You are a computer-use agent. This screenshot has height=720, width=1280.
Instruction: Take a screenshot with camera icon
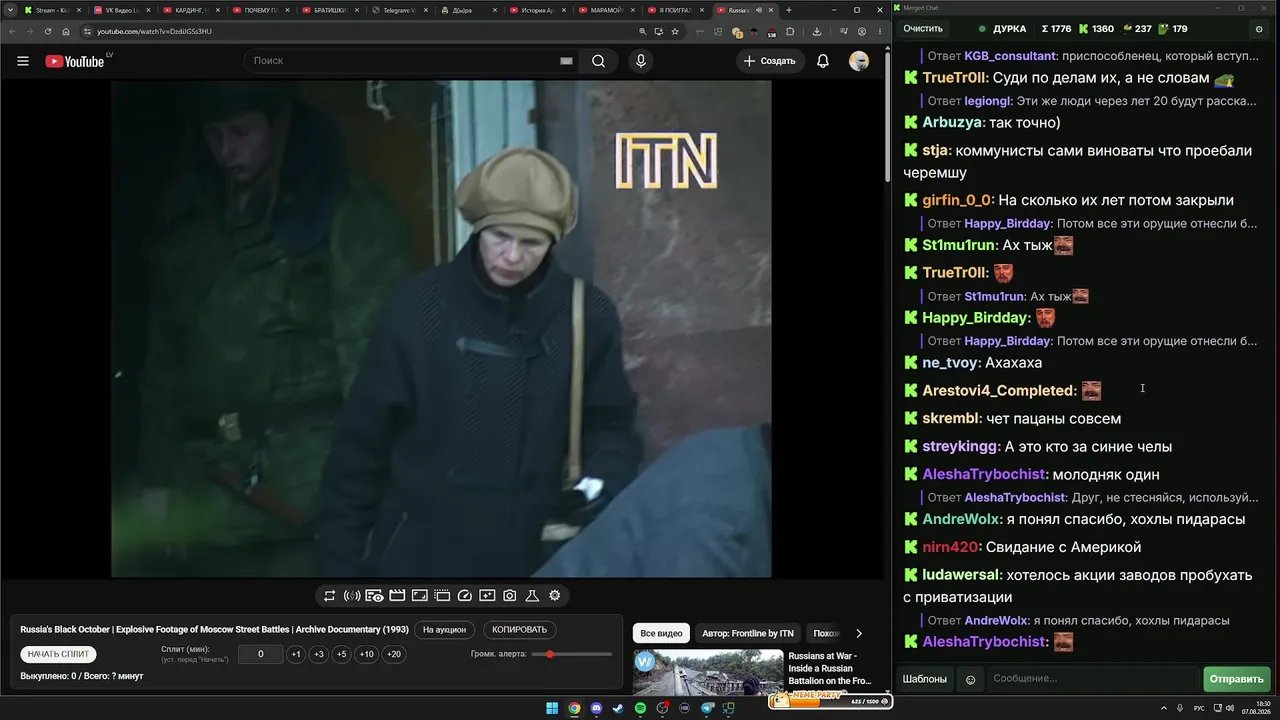510,596
